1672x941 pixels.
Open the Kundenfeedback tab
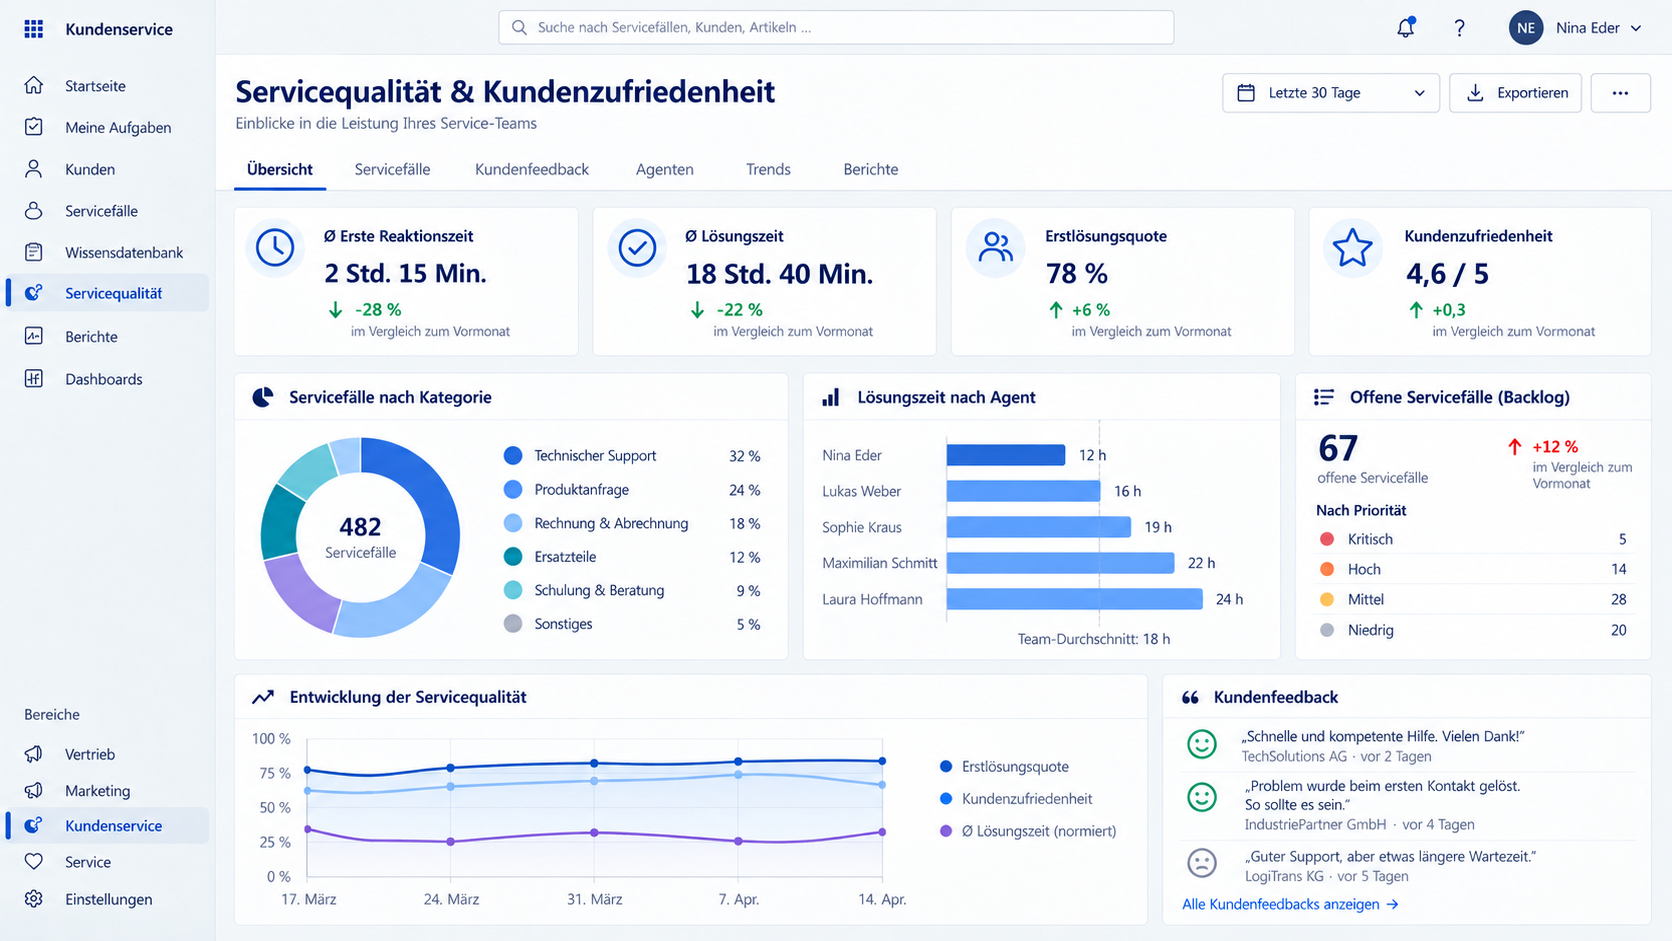pyautogui.click(x=532, y=169)
